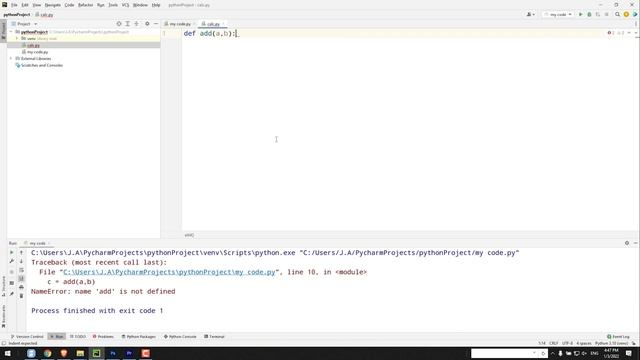Viewport: 640px width, 360px height.
Task: Expand External Libraries node
Action: [x=11, y=59]
